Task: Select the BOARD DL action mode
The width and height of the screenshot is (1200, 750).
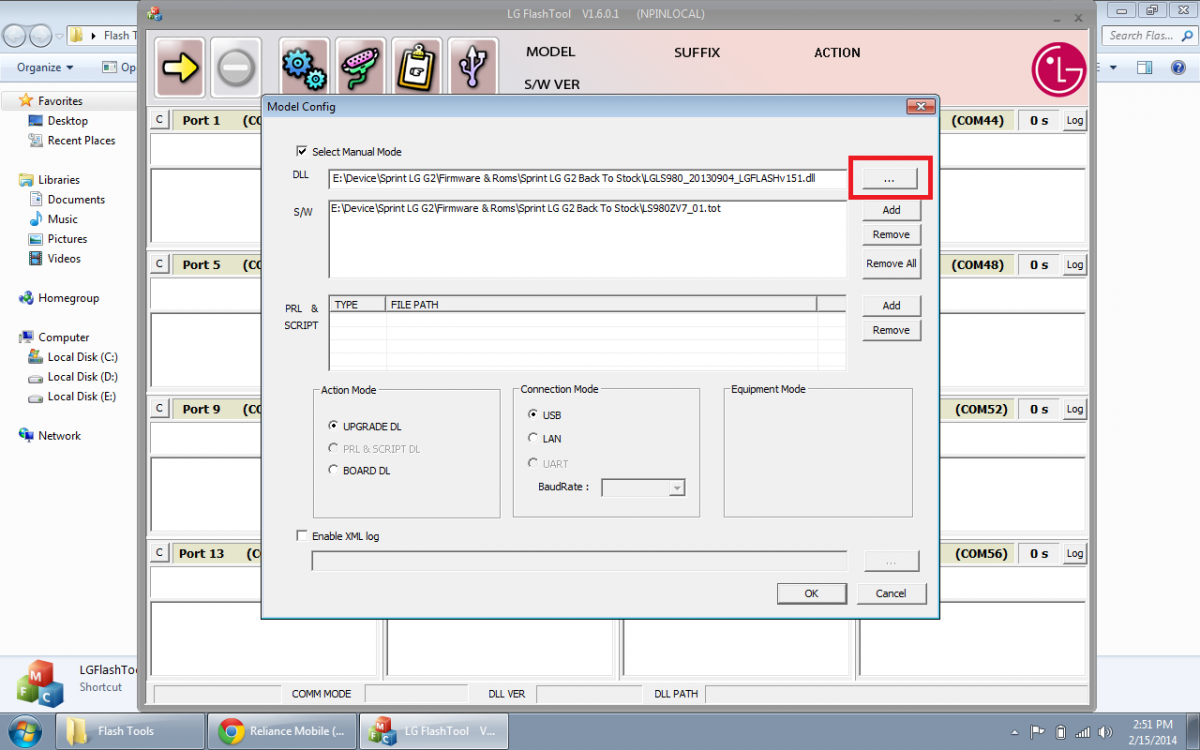Action: (334, 470)
